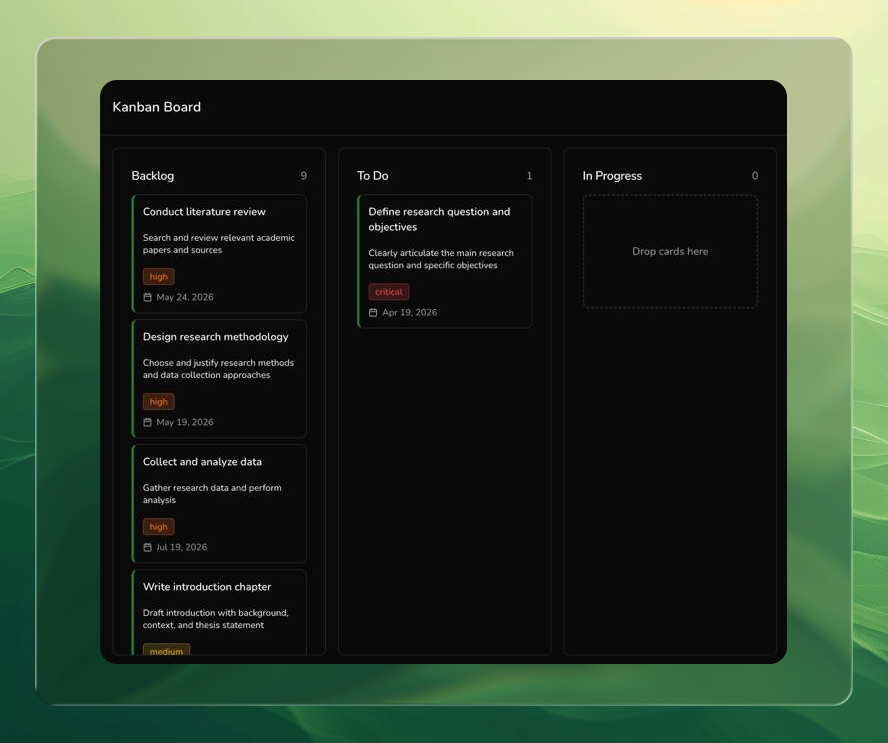
Task: Select the Design research methodology card
Action: coord(219,379)
